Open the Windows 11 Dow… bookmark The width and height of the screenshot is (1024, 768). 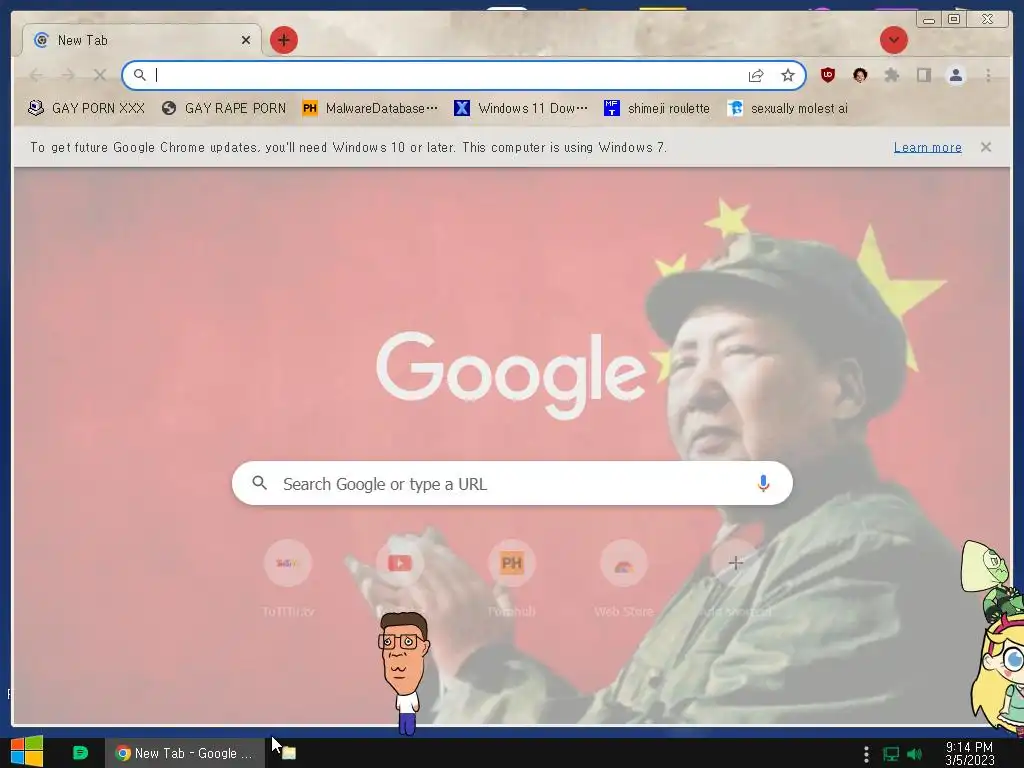(x=521, y=108)
